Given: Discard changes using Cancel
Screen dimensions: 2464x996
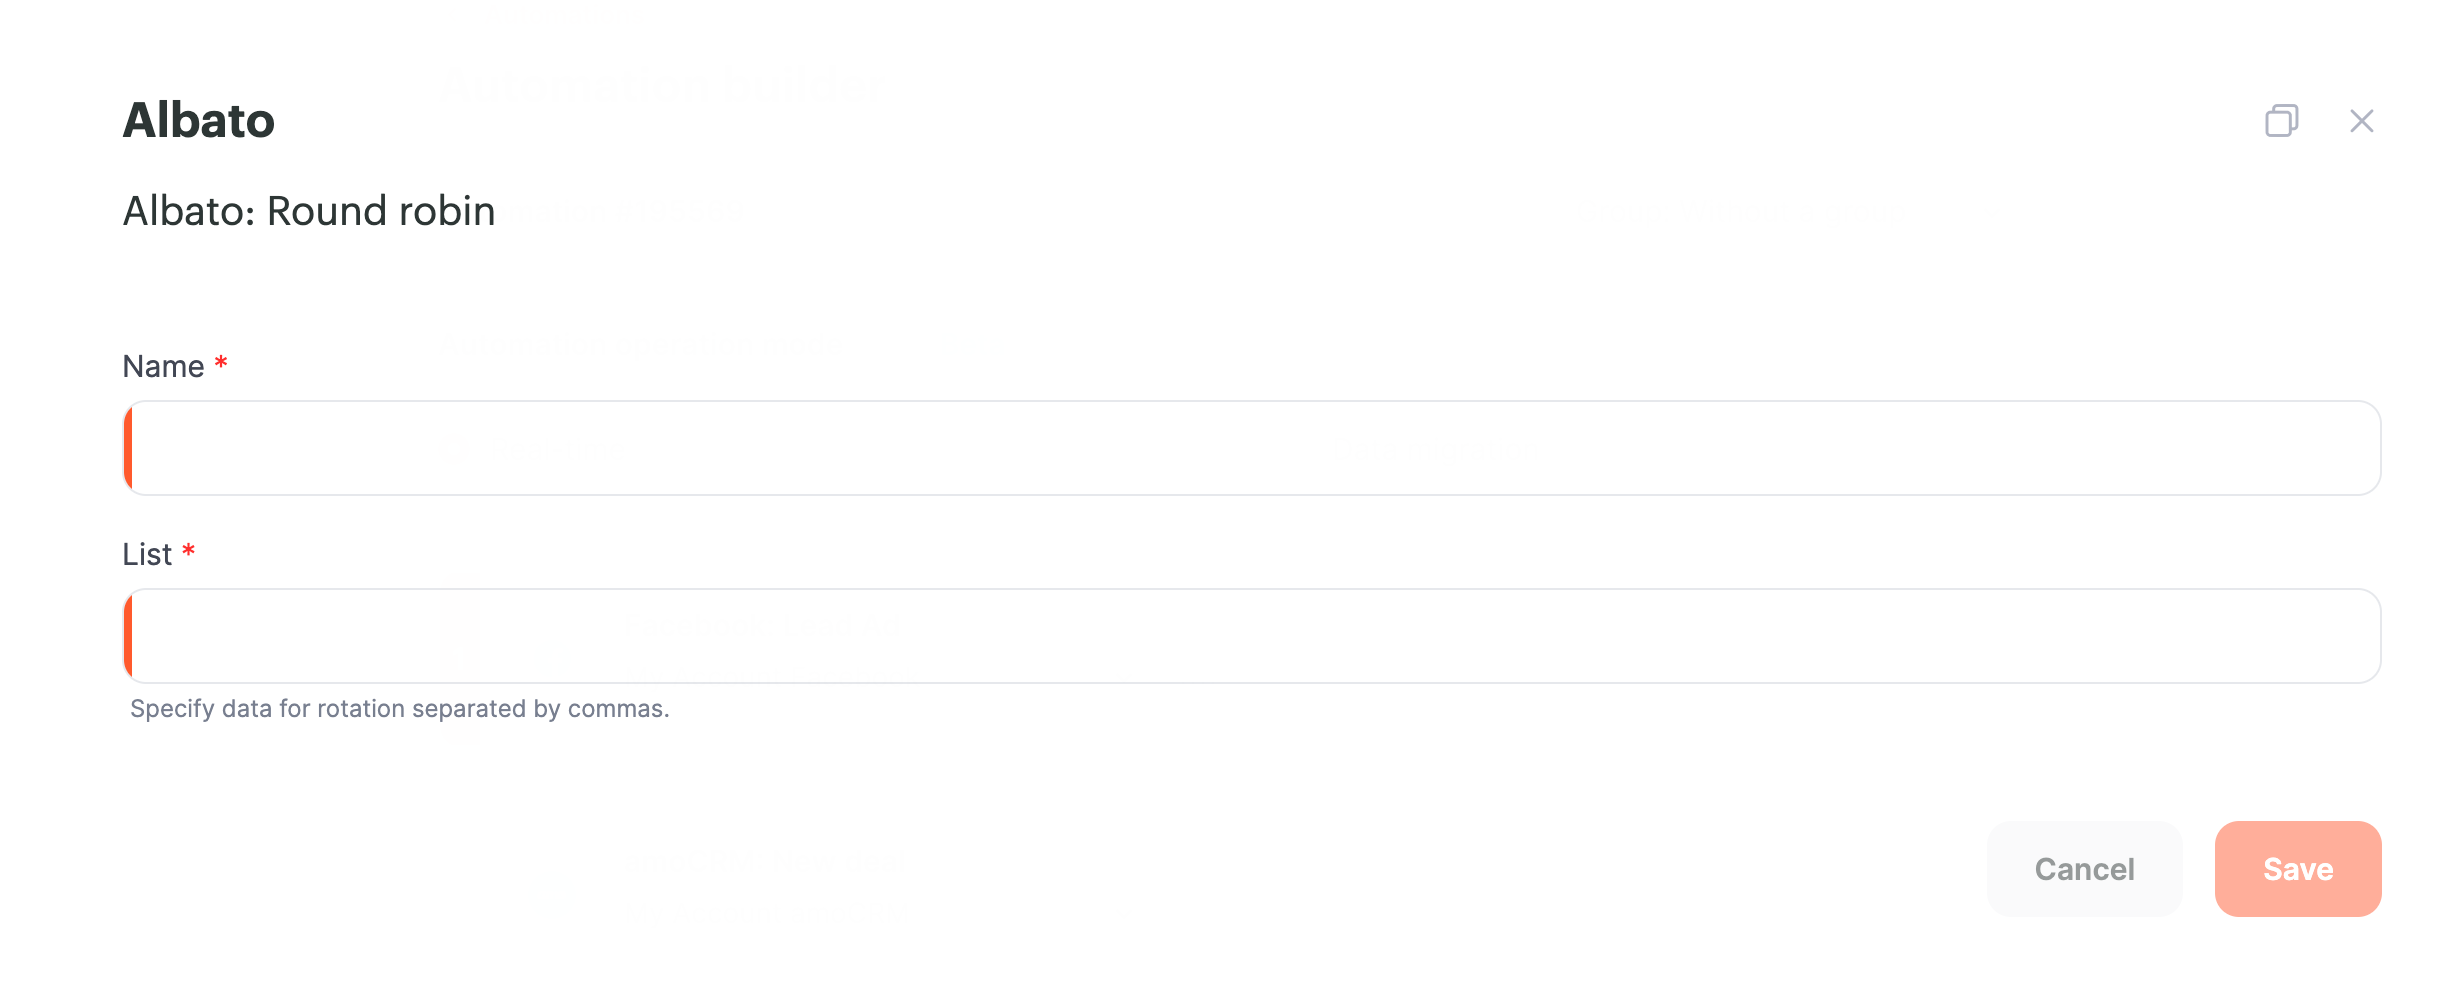Looking at the screenshot, I should [2085, 869].
